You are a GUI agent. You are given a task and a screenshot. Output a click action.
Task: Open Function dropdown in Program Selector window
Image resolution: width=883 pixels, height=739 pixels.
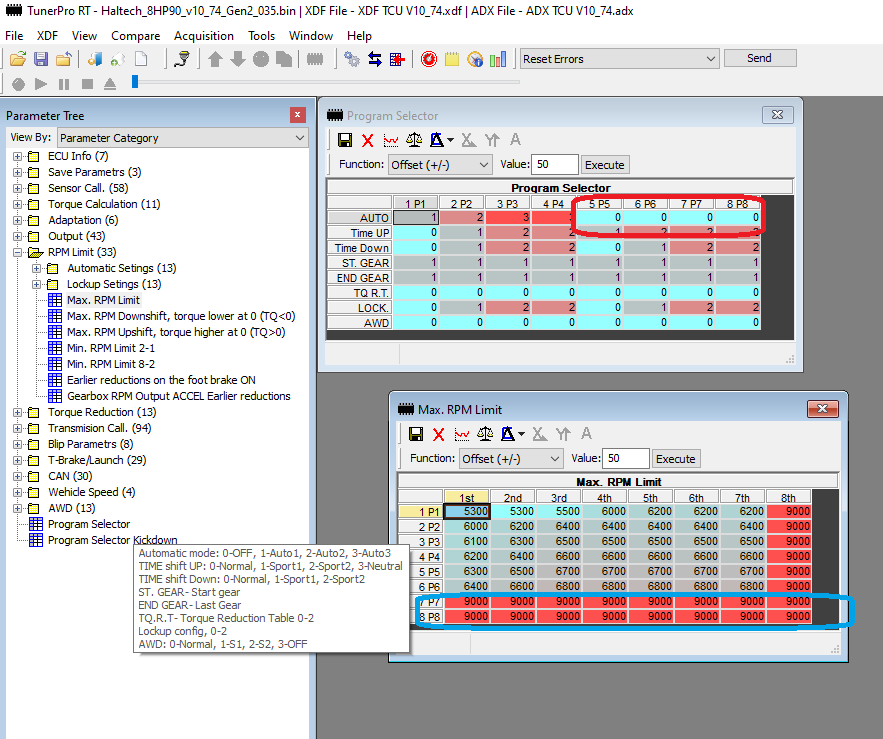[x=483, y=164]
